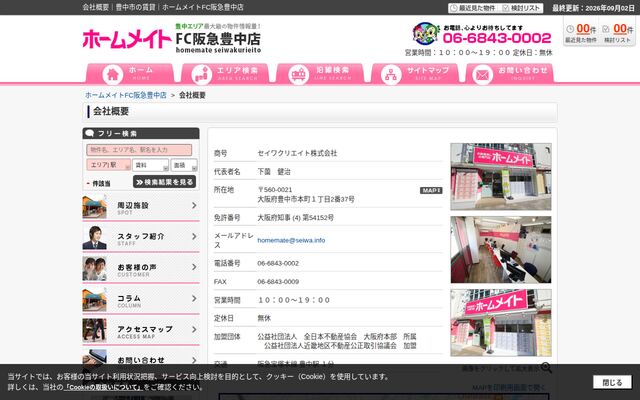The height and width of the screenshot is (400, 640).
Task: Click the chevron arrow on お客様の声 row
Action: click(194, 267)
